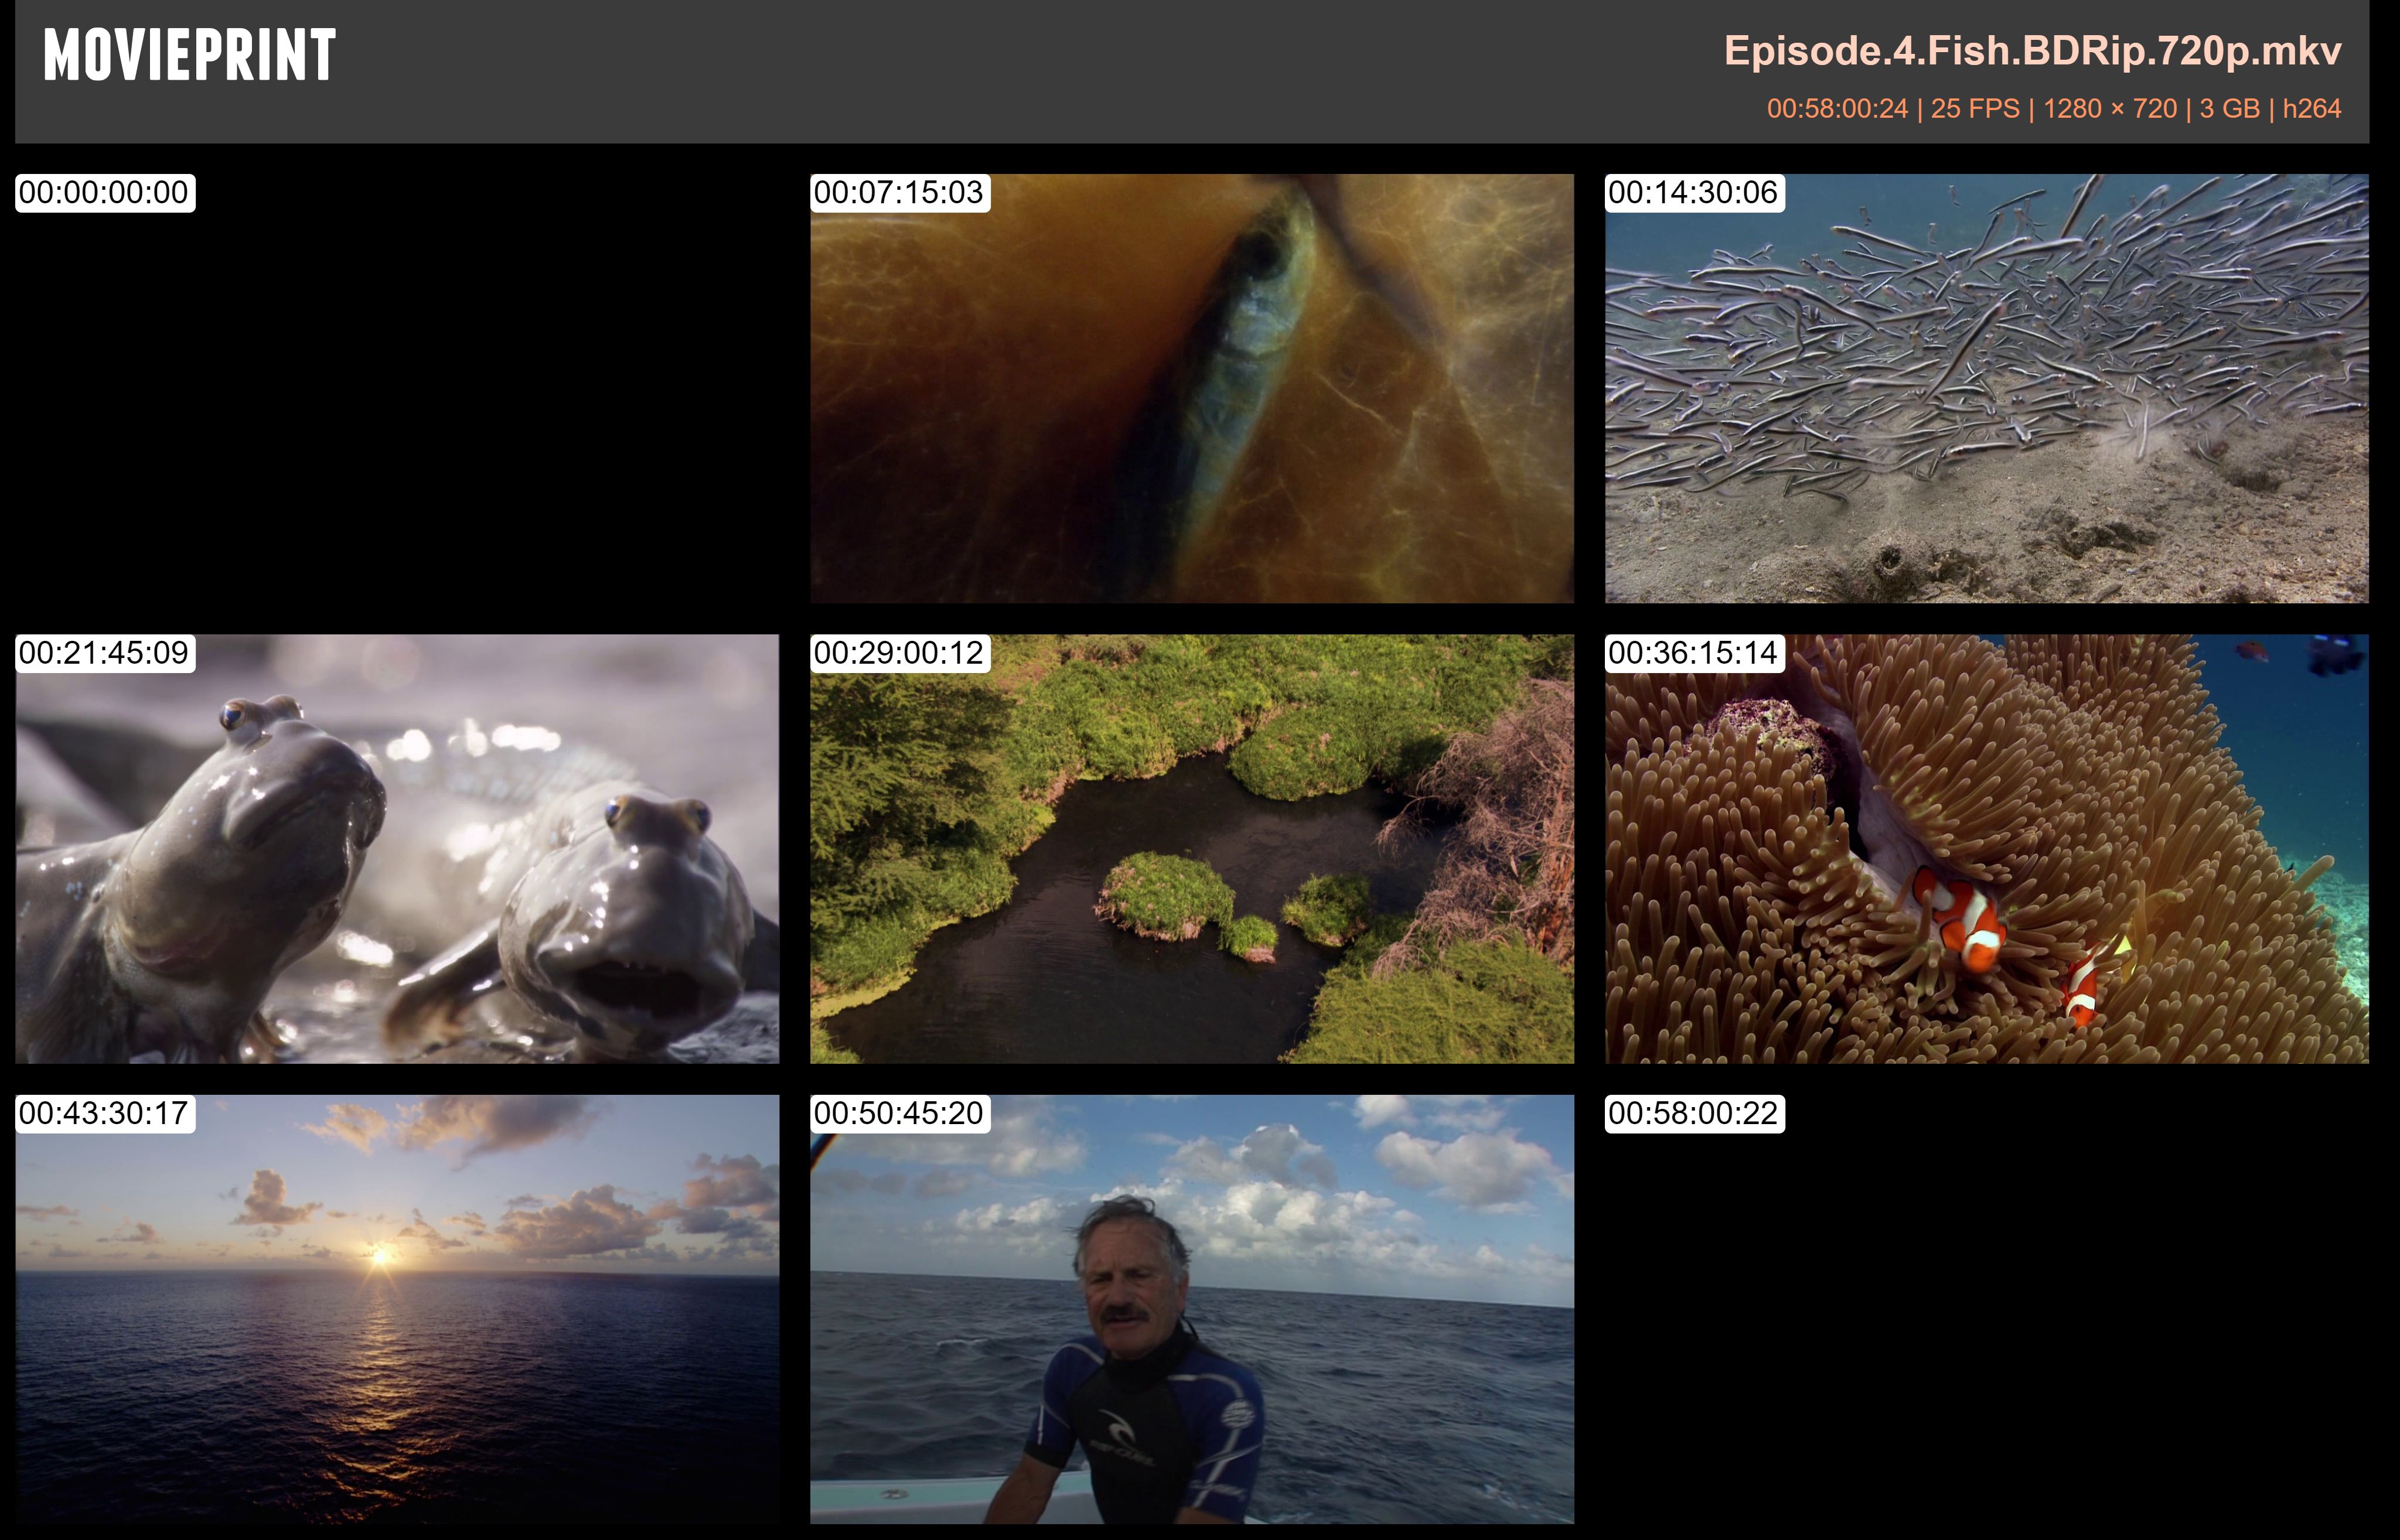Image resolution: width=2400 pixels, height=1540 pixels.
Task: Click the 00:43:30:17 timecode label
Action: (x=104, y=1113)
